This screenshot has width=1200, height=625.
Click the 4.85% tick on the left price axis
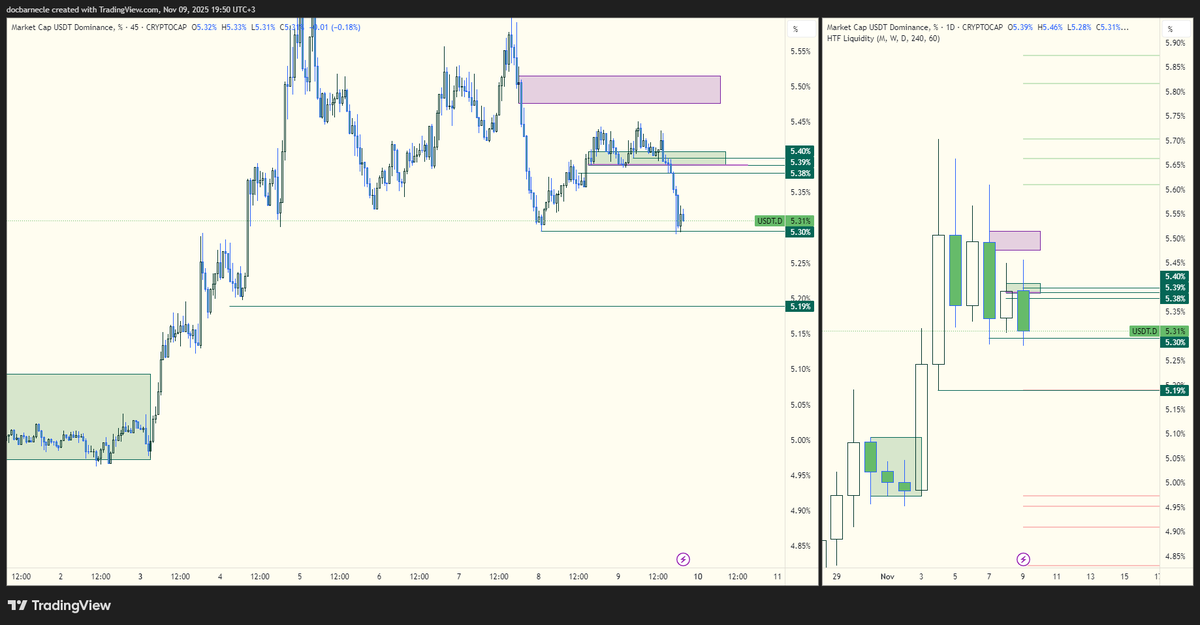pos(800,546)
